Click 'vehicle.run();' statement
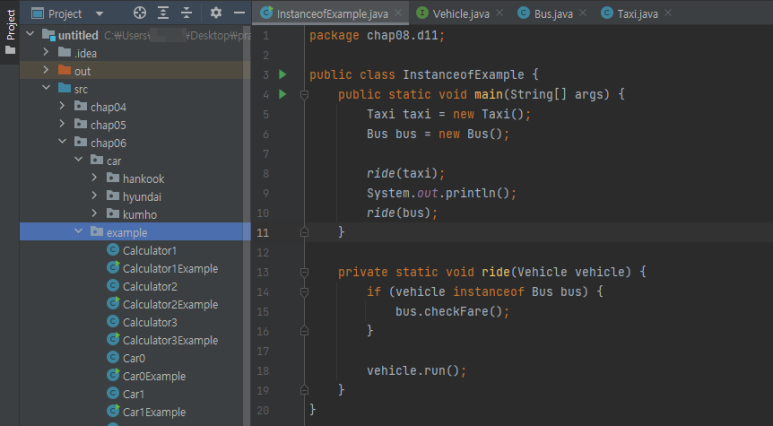The width and height of the screenshot is (773, 426). coord(417,371)
